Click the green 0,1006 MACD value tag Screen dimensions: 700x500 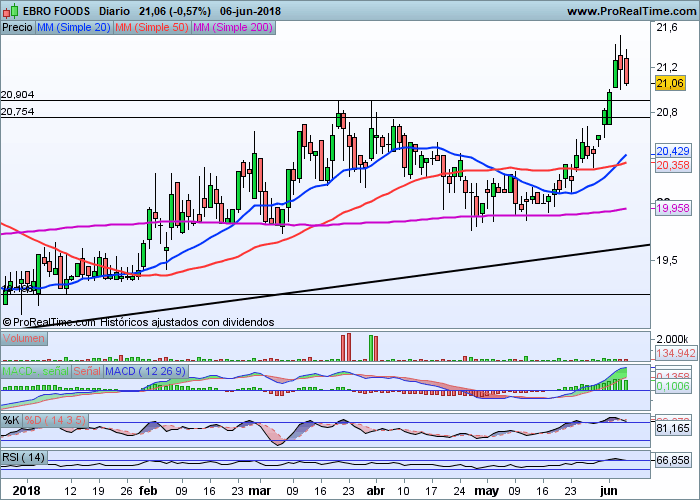(673, 386)
